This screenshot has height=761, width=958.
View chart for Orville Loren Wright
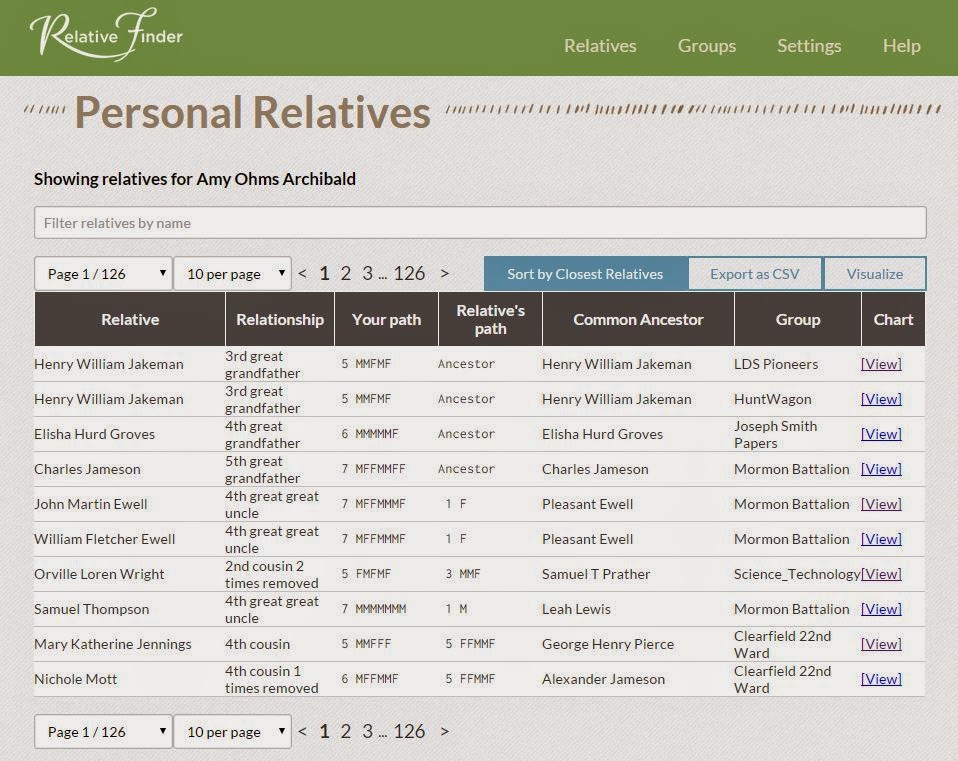click(x=880, y=574)
